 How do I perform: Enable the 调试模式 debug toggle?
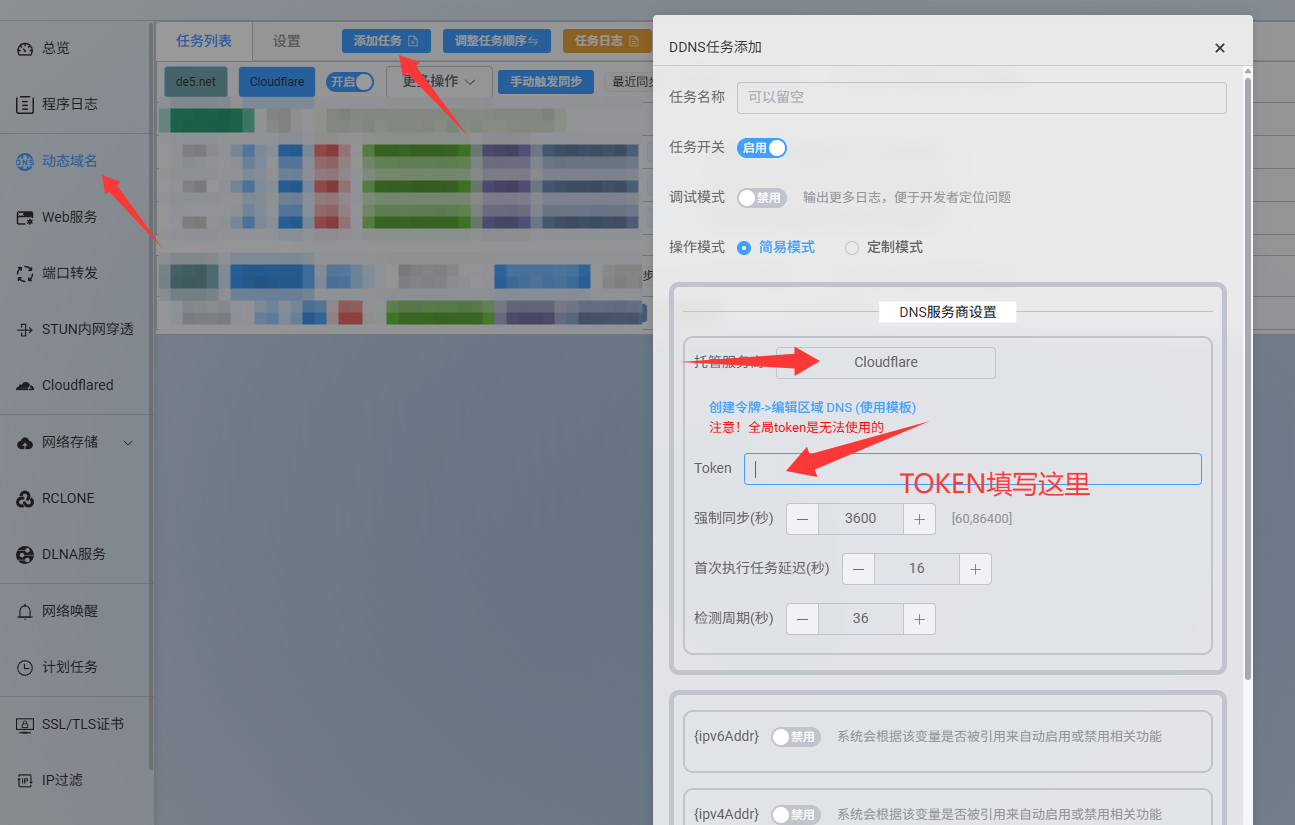(762, 198)
